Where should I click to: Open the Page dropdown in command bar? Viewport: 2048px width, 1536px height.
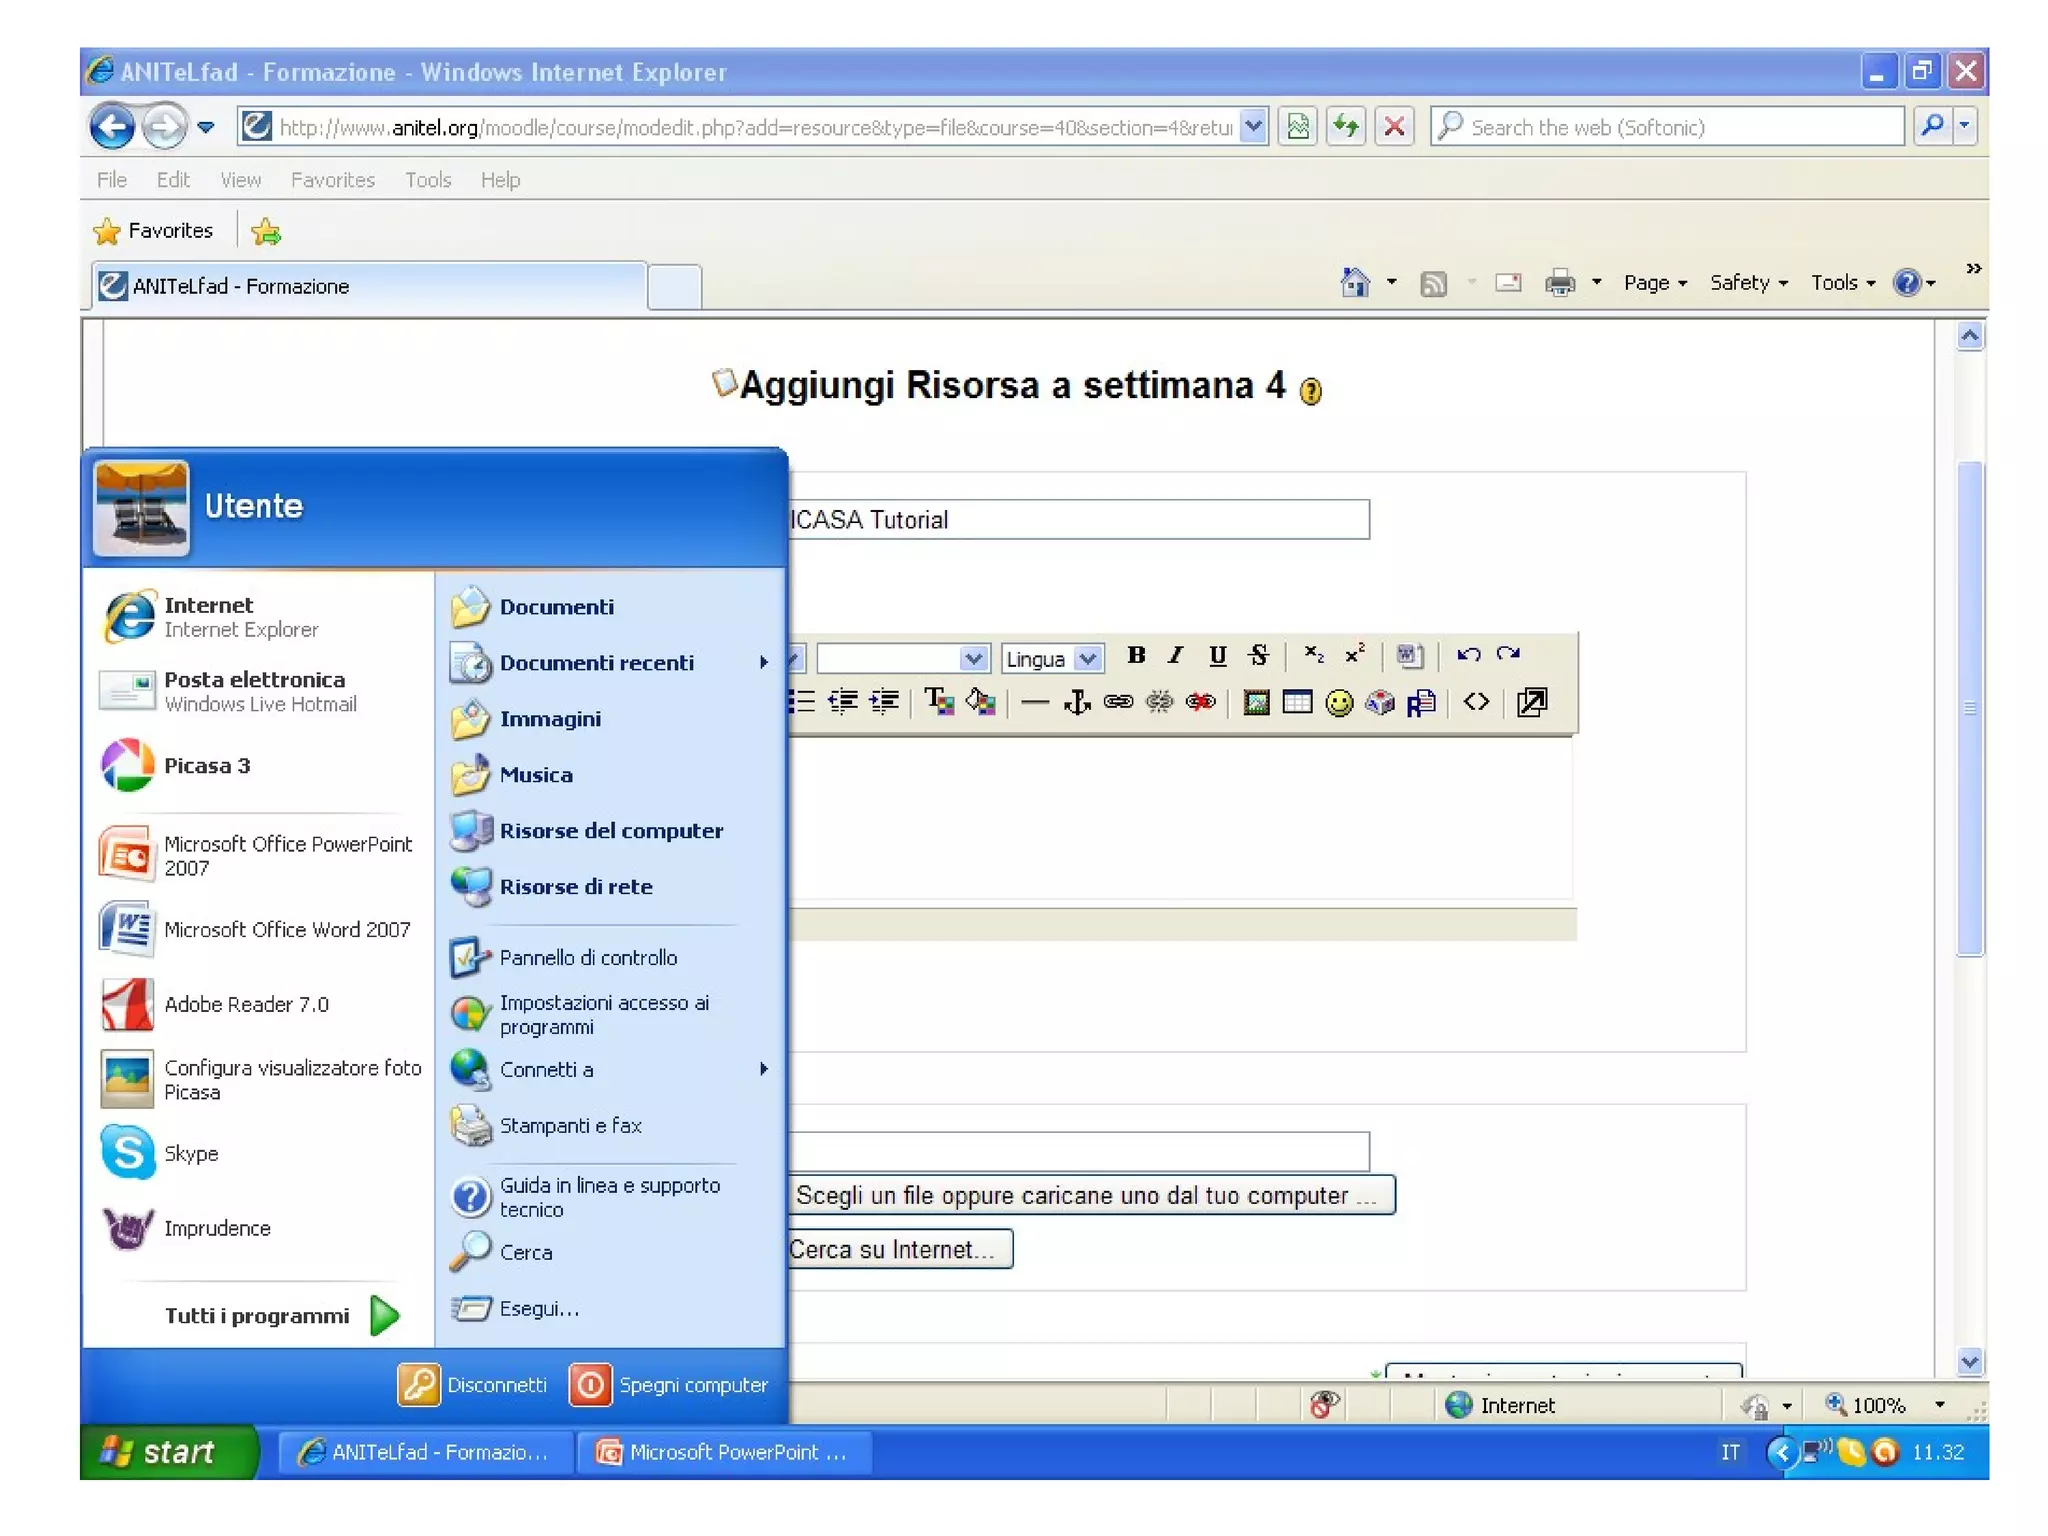[x=1654, y=283]
